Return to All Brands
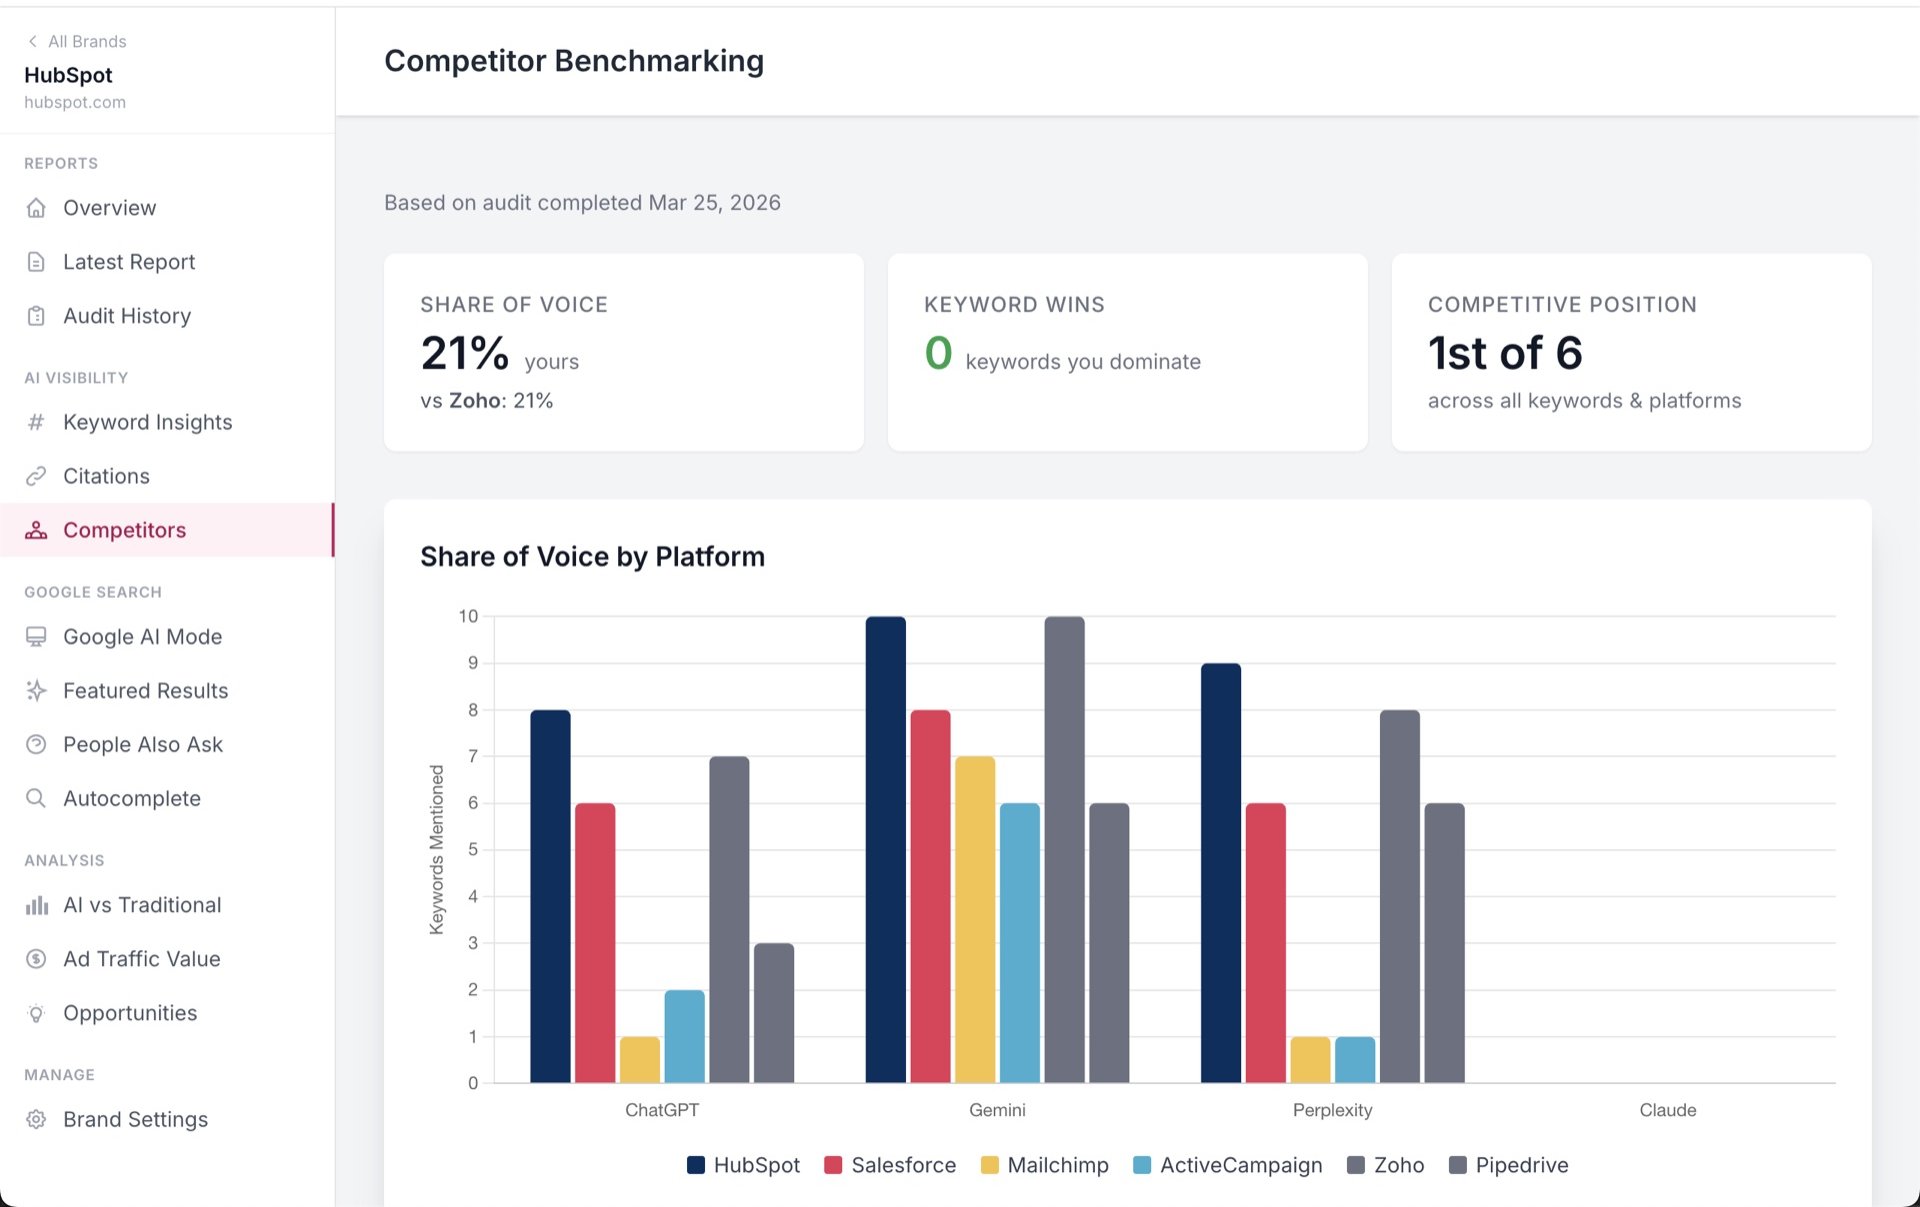The height and width of the screenshot is (1207, 1920). [x=77, y=41]
